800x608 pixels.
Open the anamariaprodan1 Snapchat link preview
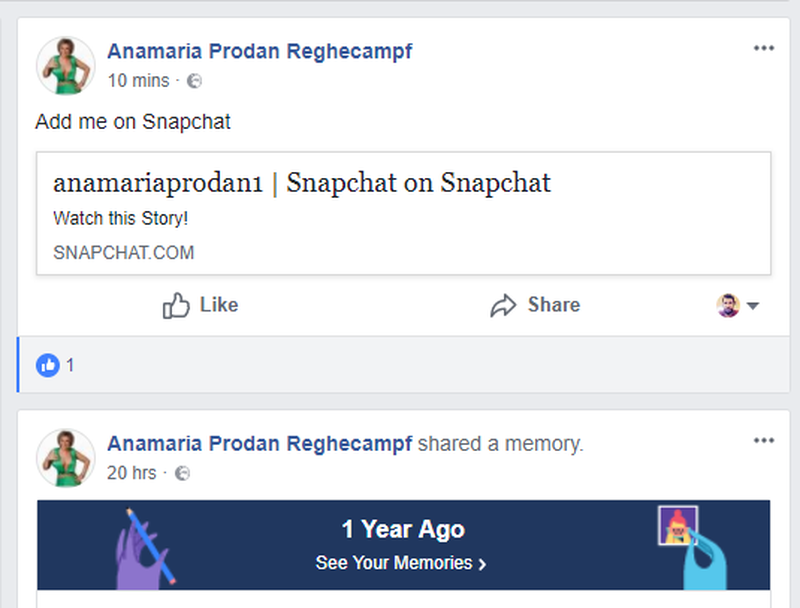302,184
